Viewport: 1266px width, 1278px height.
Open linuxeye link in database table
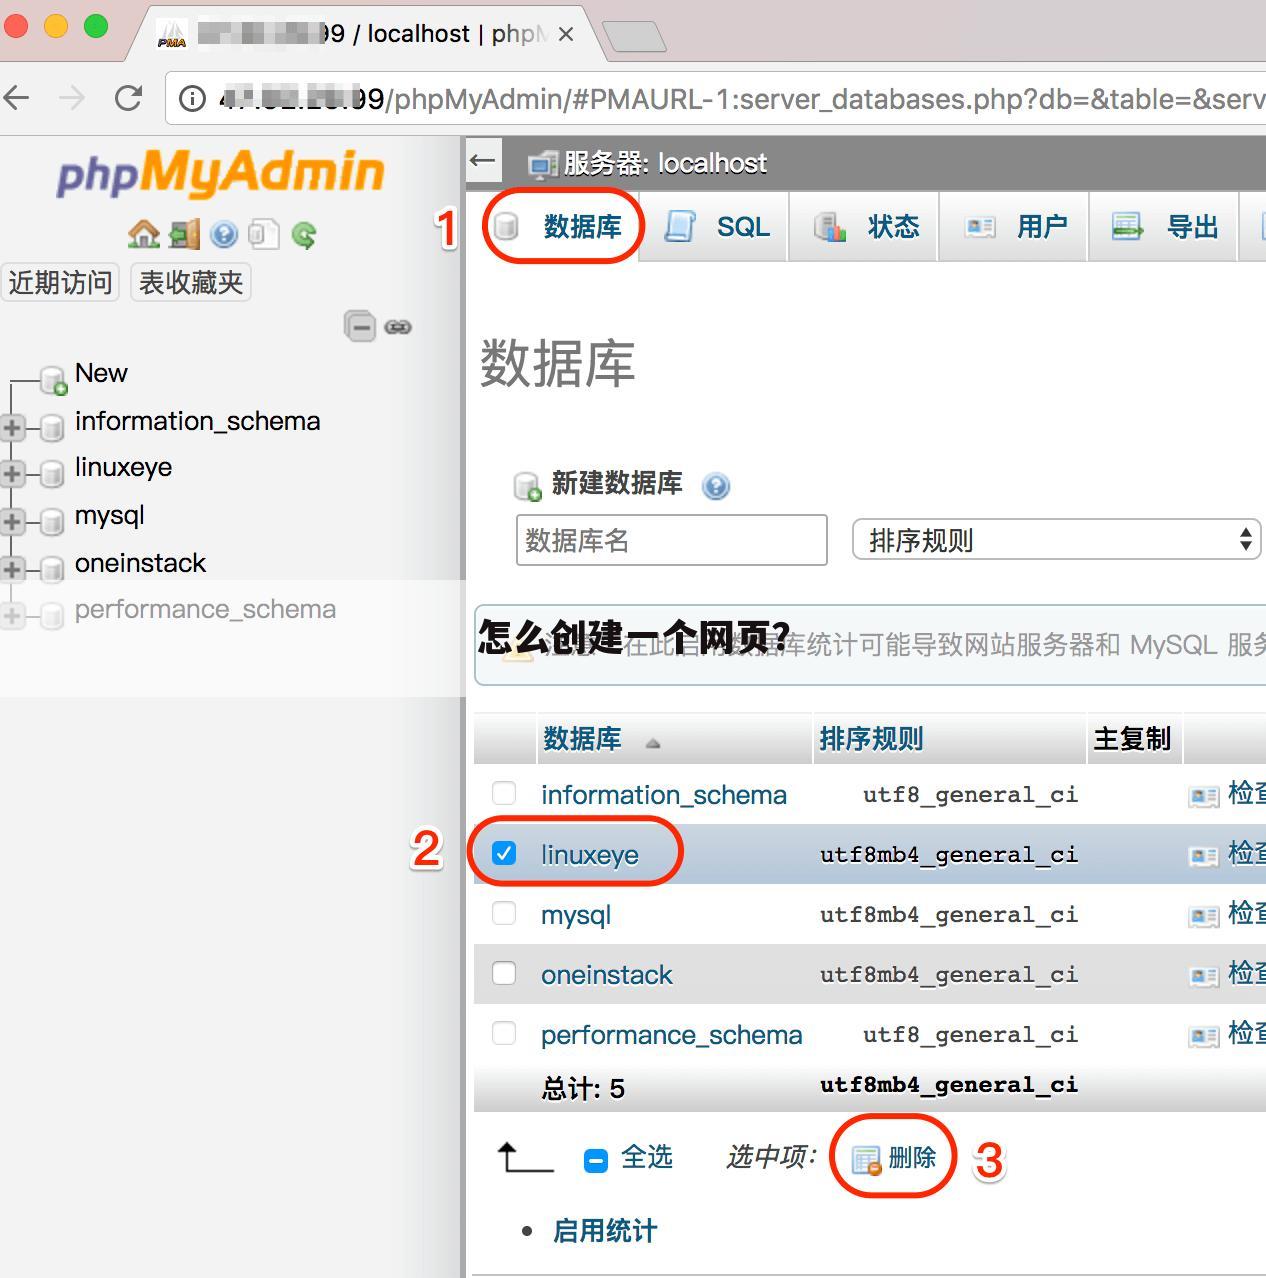pos(590,855)
